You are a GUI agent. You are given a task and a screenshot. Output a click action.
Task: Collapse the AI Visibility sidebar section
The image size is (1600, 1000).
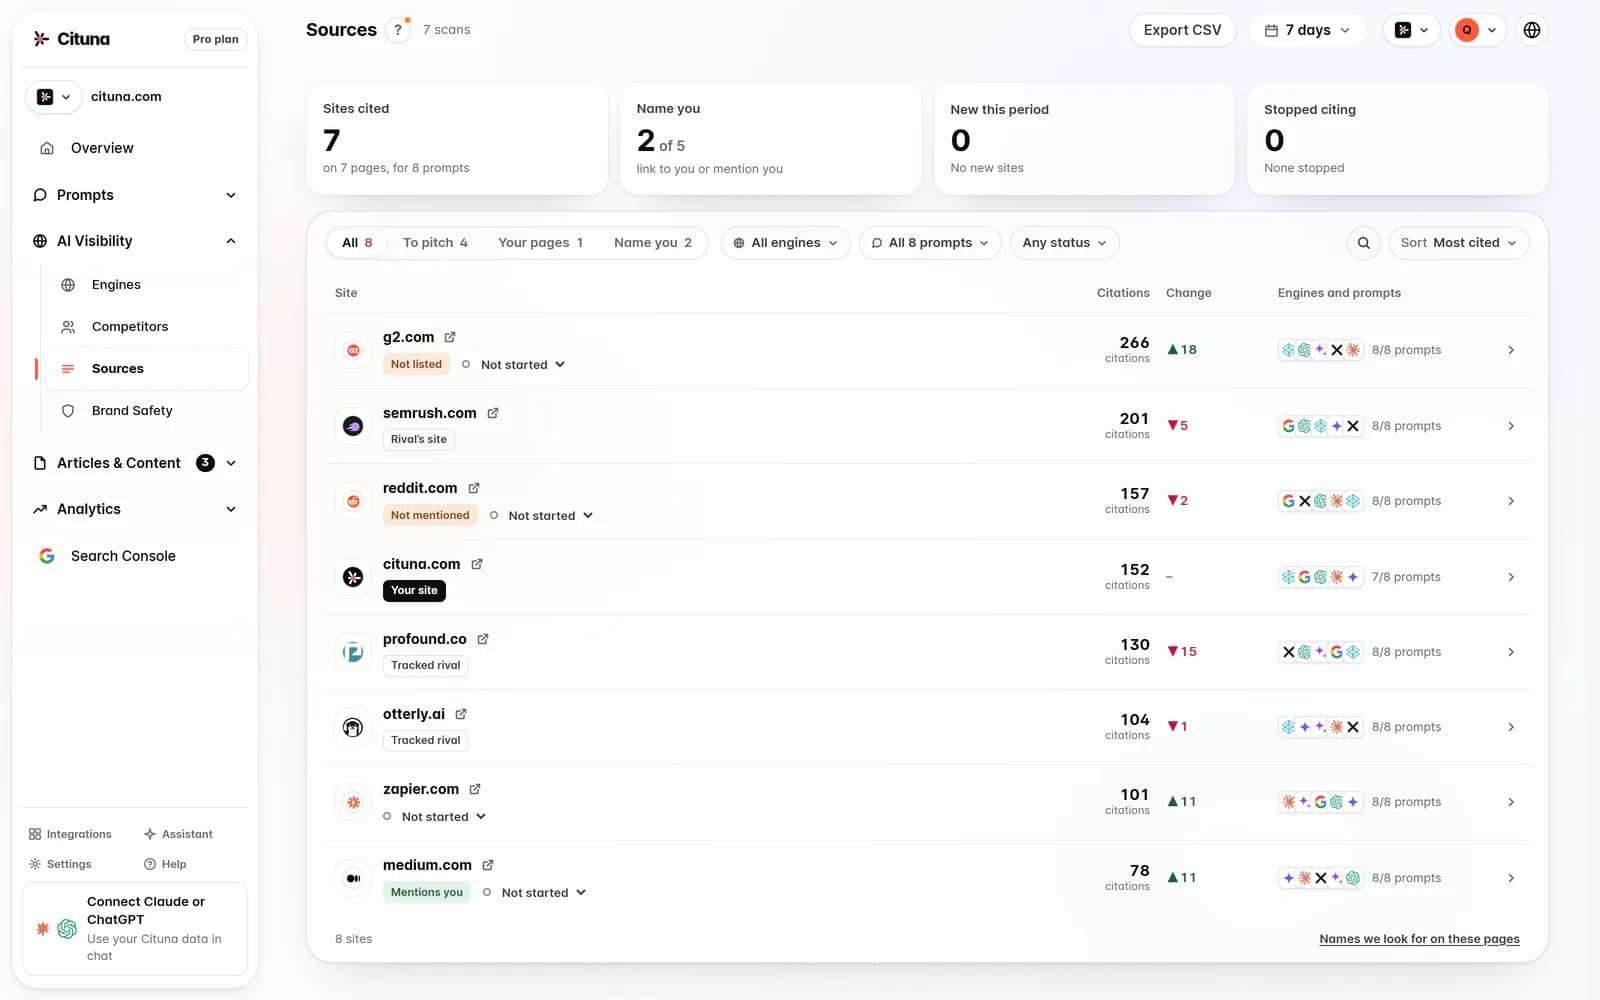[x=136, y=241]
